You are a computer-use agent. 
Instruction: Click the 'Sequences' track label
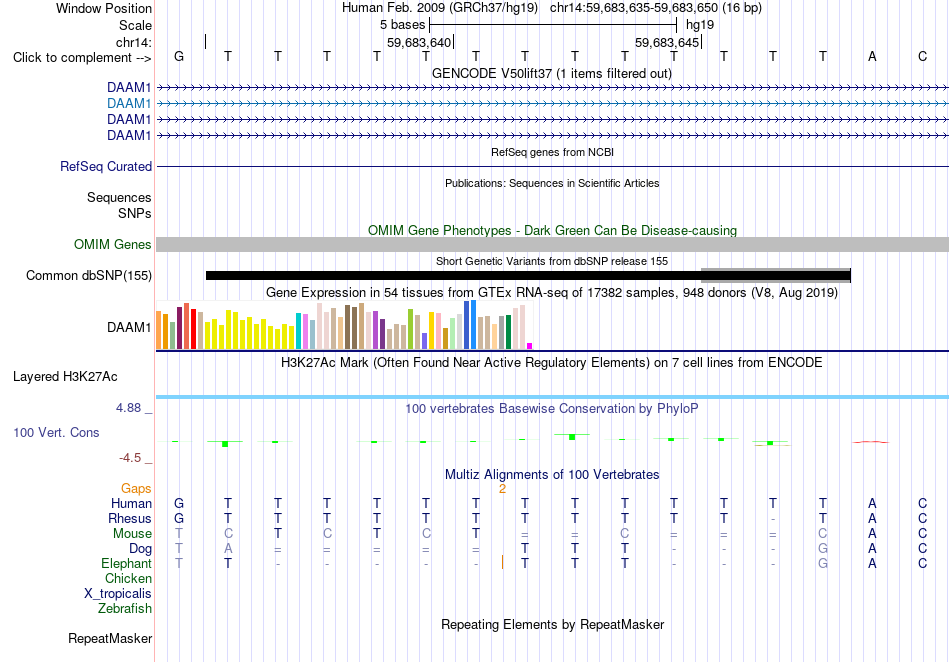[119, 197]
